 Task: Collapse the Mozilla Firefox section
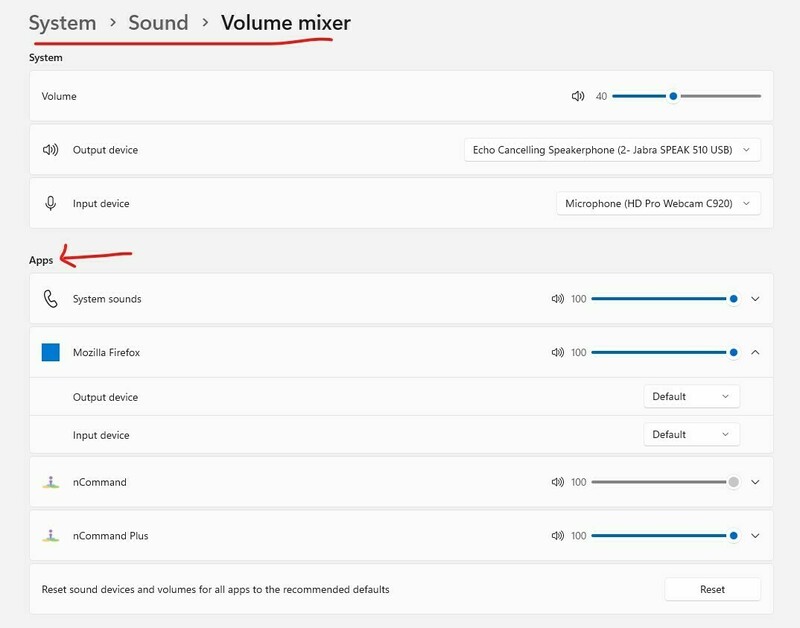755,352
